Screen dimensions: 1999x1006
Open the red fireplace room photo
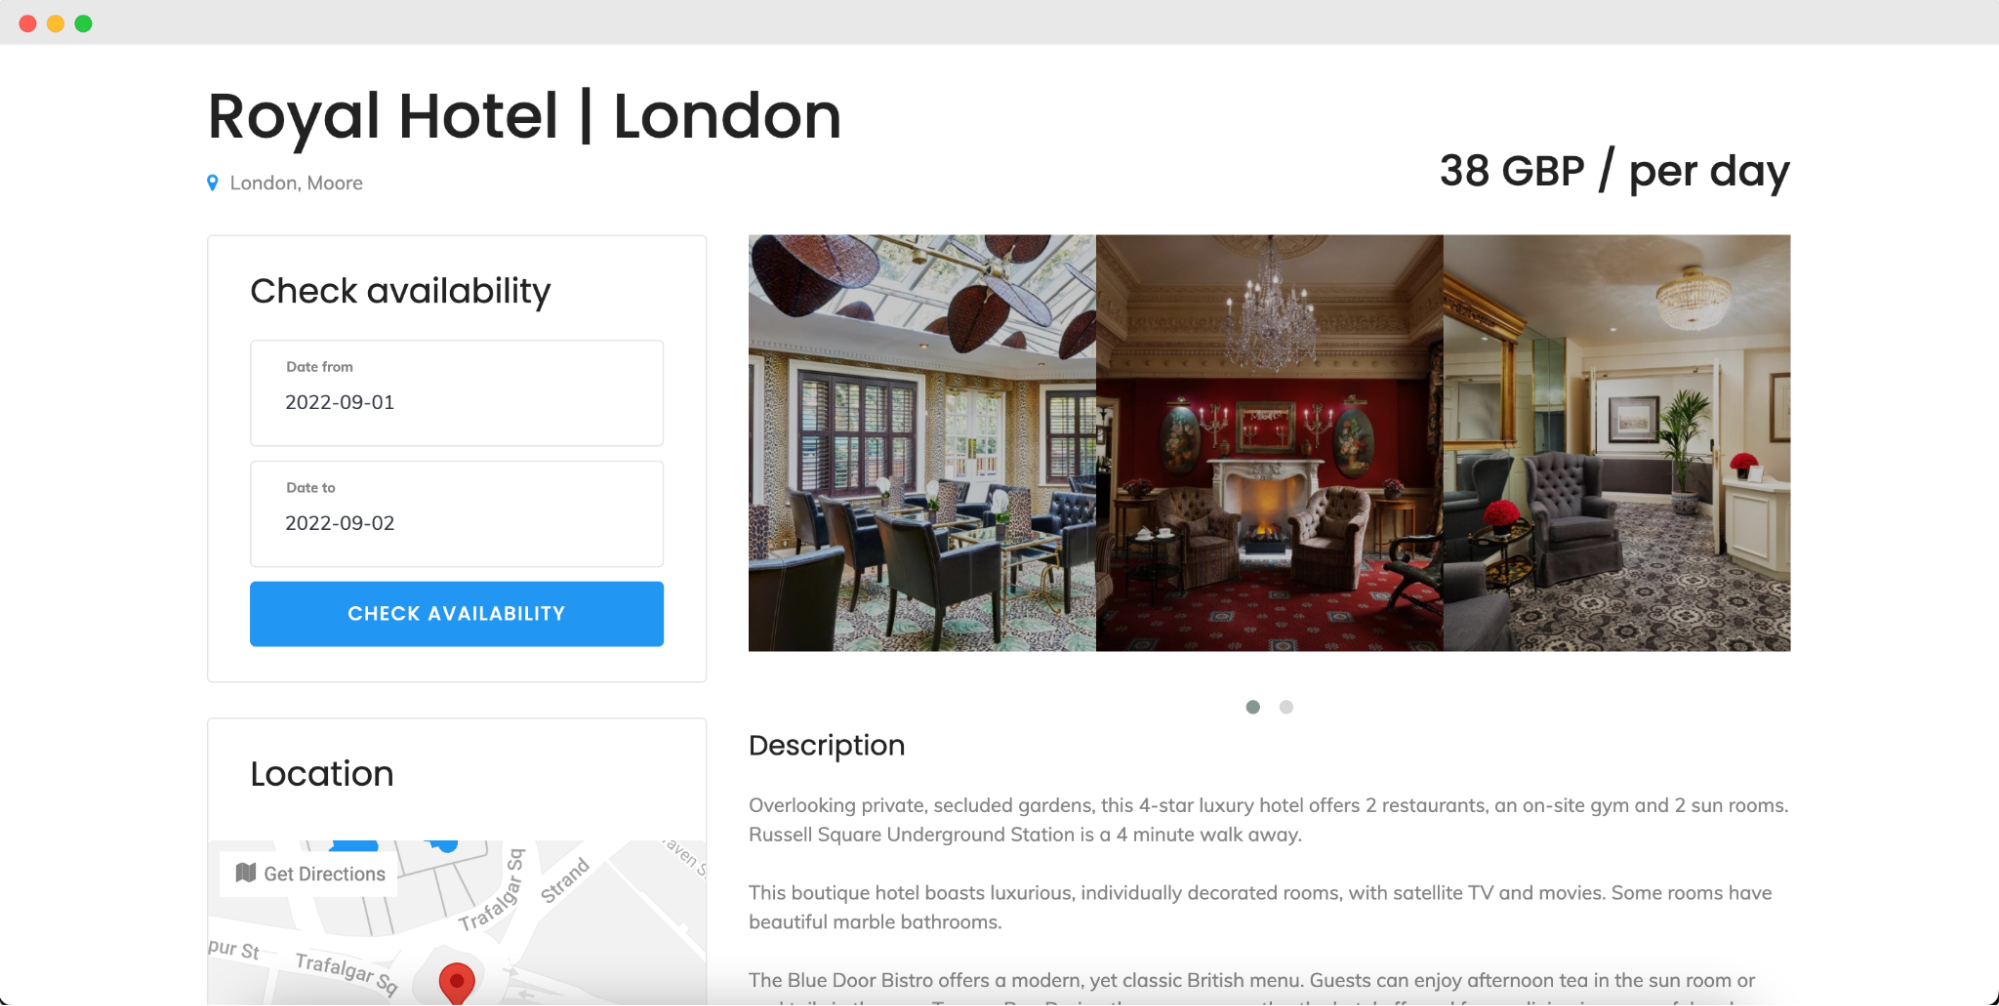pyautogui.click(x=1270, y=443)
